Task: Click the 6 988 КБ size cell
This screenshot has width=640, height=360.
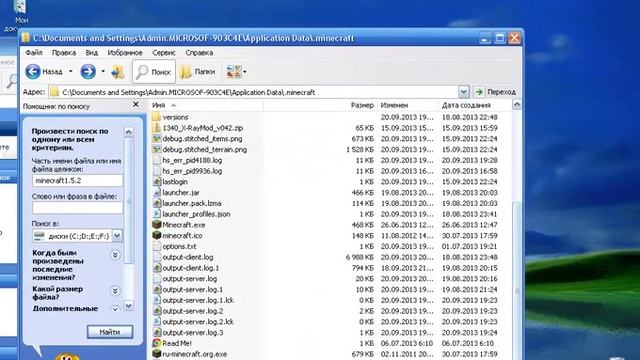Action: click(360, 257)
